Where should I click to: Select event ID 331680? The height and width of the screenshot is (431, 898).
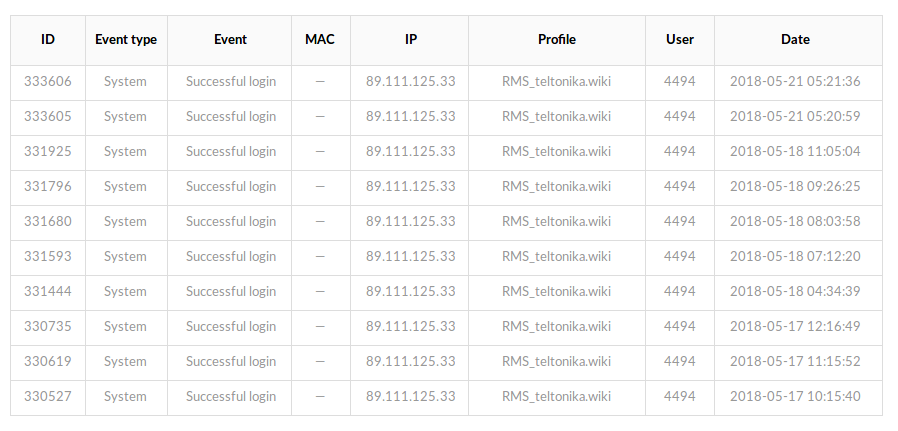coord(48,222)
